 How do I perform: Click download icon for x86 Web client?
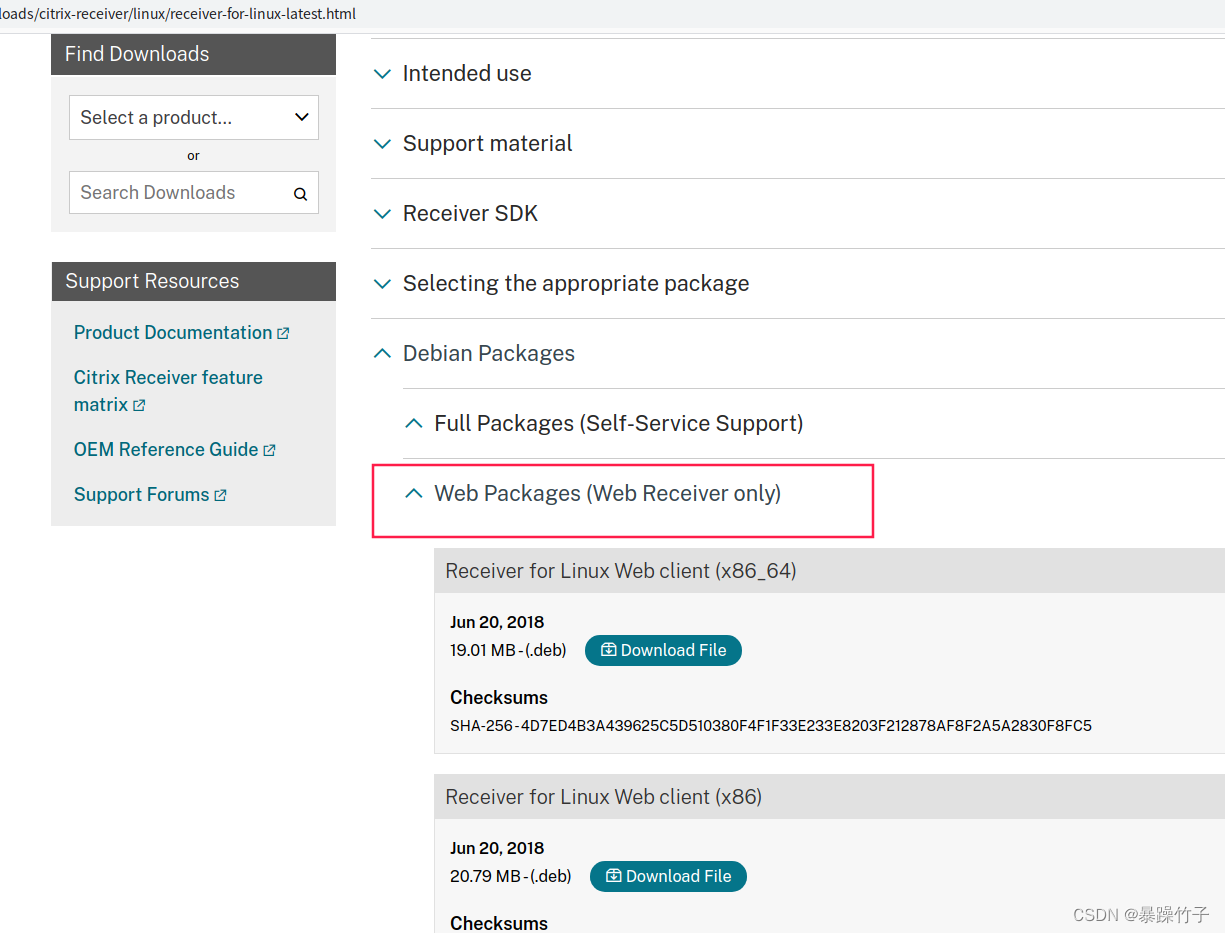(613, 876)
